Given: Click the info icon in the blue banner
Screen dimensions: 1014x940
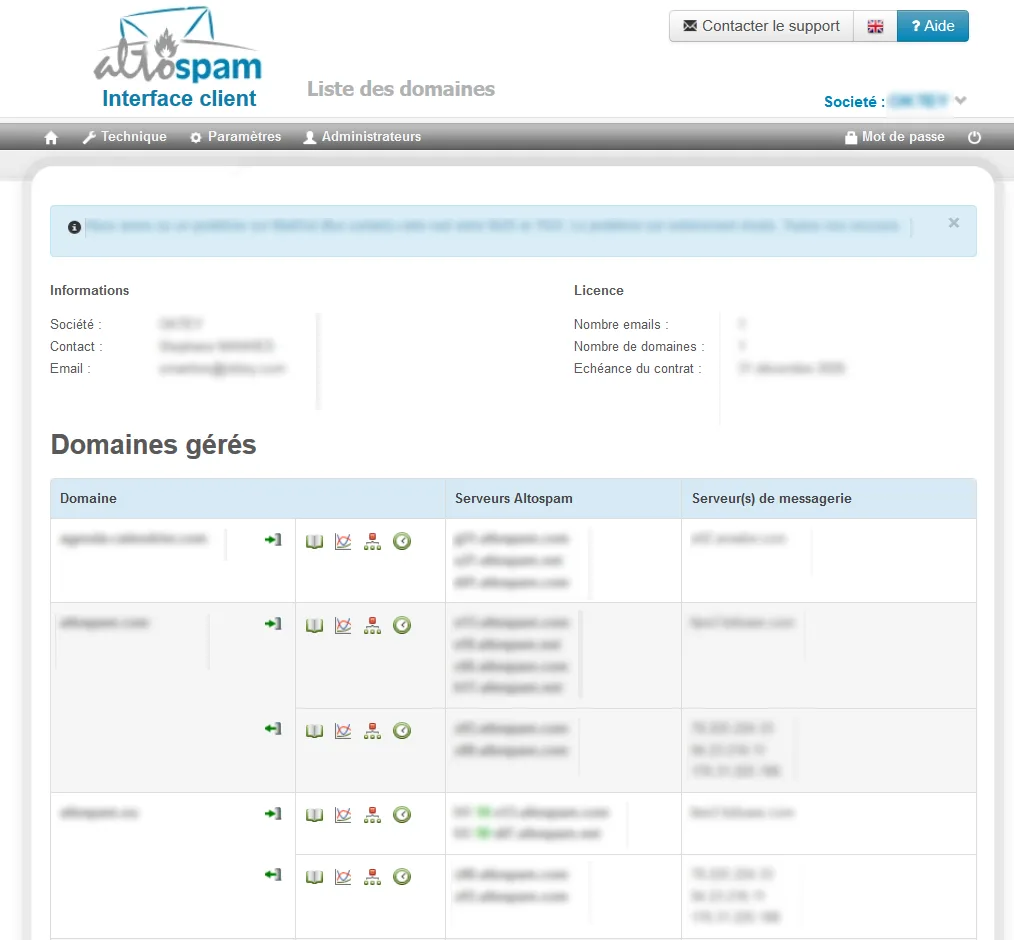Looking at the screenshot, I should click(x=74, y=227).
